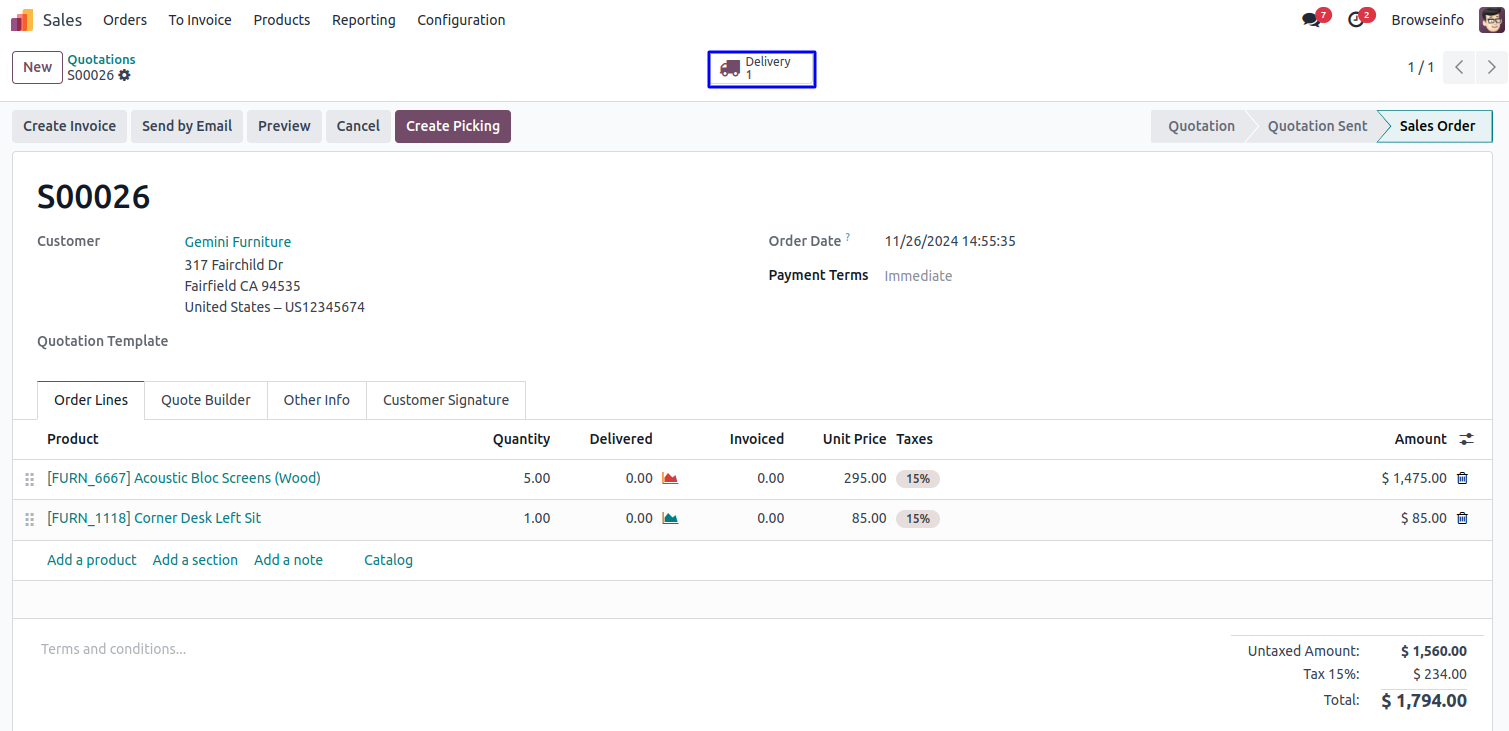Open the column options adjust icon
Viewport: 1509px width, 731px height.
pyautogui.click(x=1466, y=439)
